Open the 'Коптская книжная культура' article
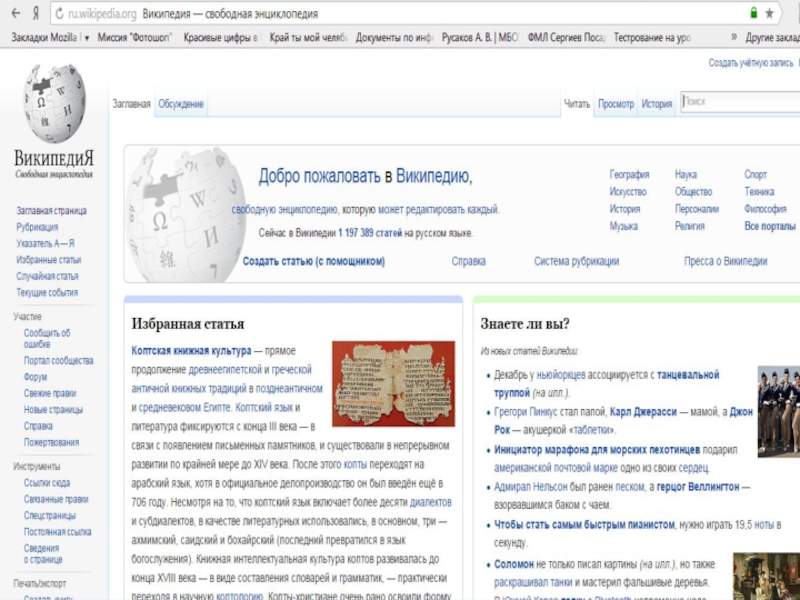Screen dimensions: 800x600 click(191, 351)
